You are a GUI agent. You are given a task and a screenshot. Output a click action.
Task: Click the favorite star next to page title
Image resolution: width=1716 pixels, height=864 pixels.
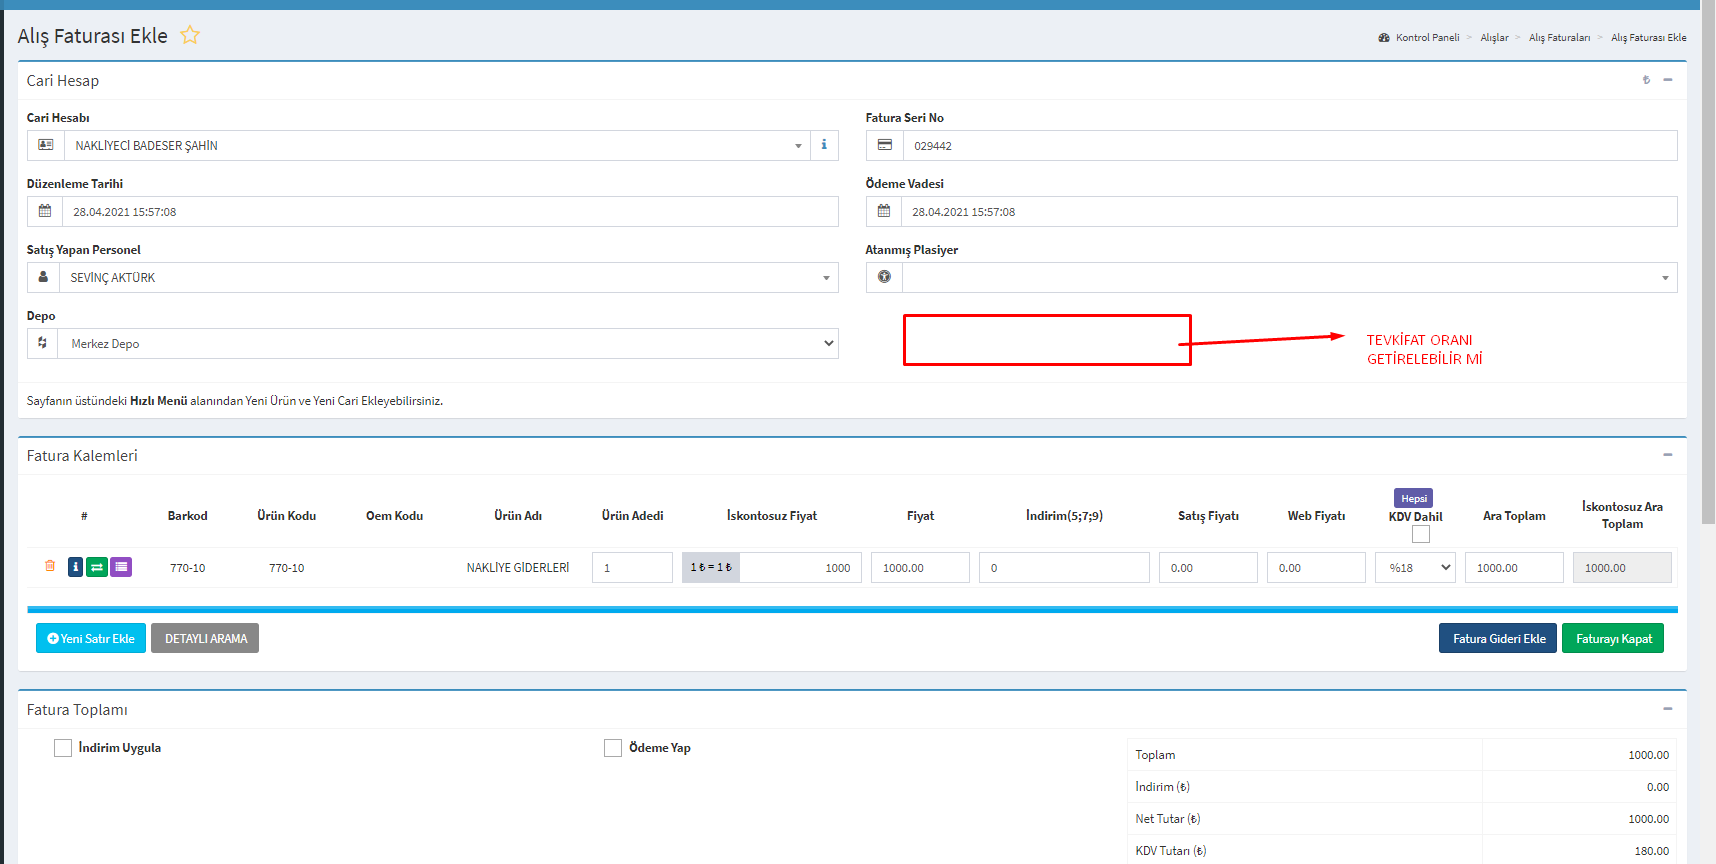tap(190, 36)
